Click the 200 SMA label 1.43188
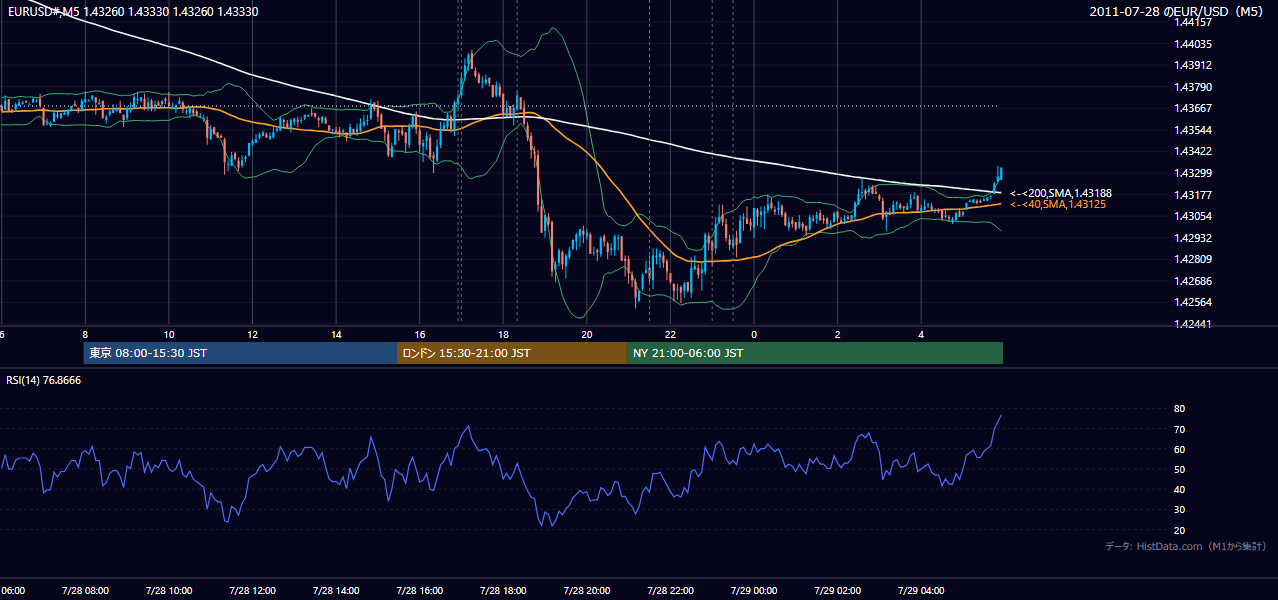1278x600 pixels. (1061, 193)
